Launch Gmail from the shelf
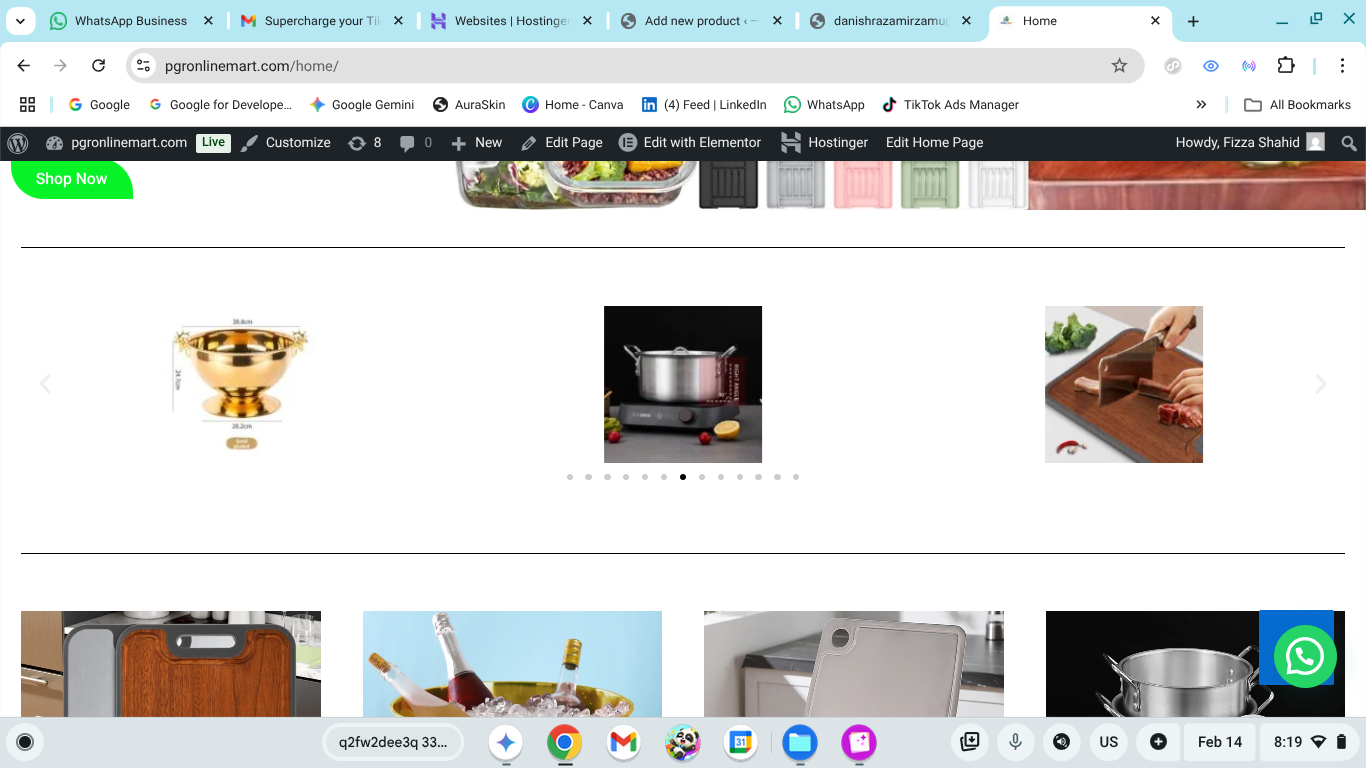Viewport: 1366px width, 768px height. (x=623, y=742)
